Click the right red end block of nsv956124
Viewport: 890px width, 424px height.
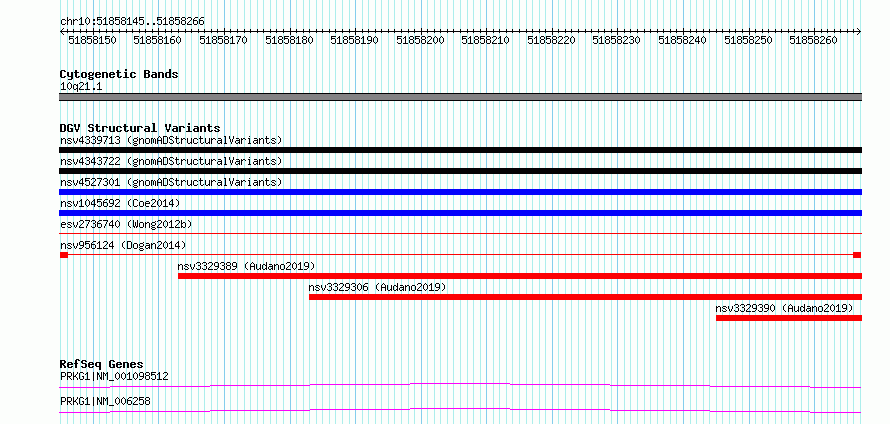coord(857,255)
